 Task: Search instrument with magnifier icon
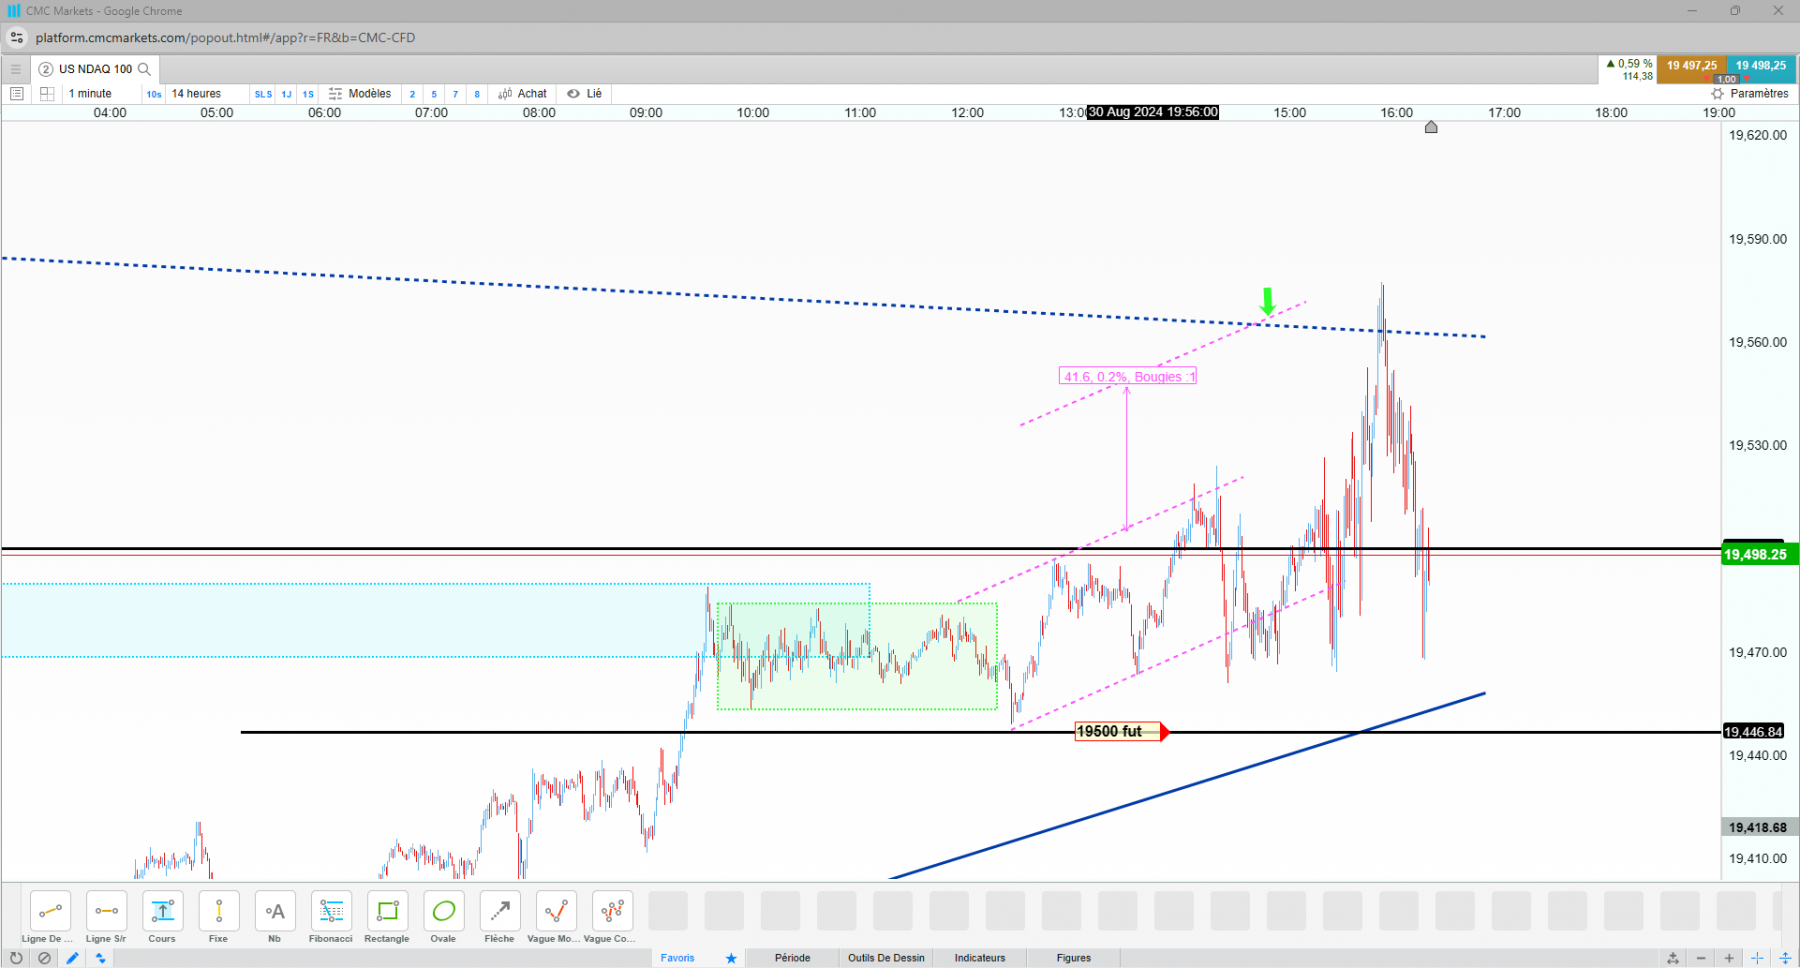click(x=144, y=69)
